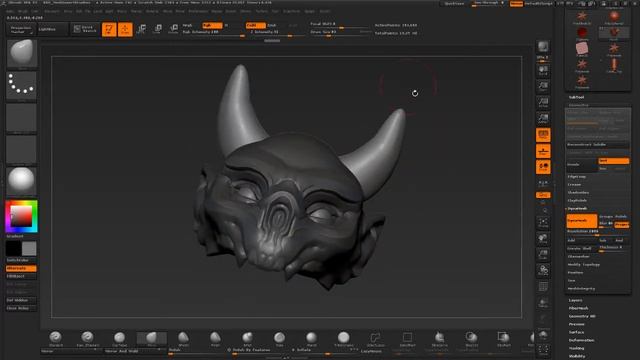Screen dimensions: 640x360
Task: Select the Rotate transform mode icon in top shelf
Action: click(x=173, y=29)
